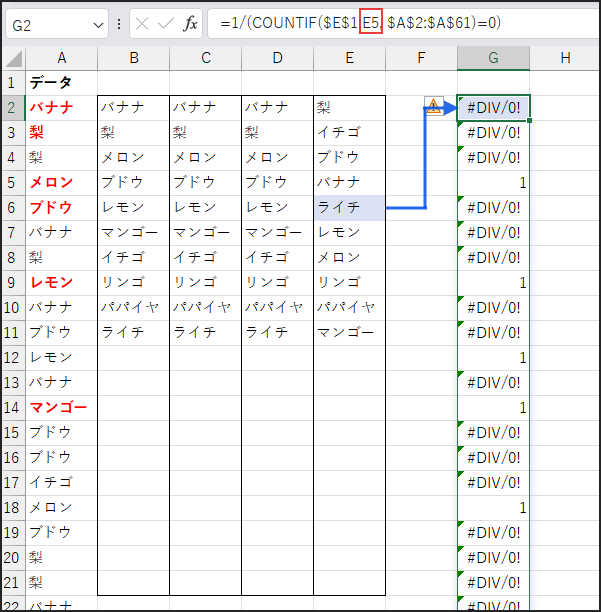
Task: Click inside the formula bar text
Action: point(360,23)
